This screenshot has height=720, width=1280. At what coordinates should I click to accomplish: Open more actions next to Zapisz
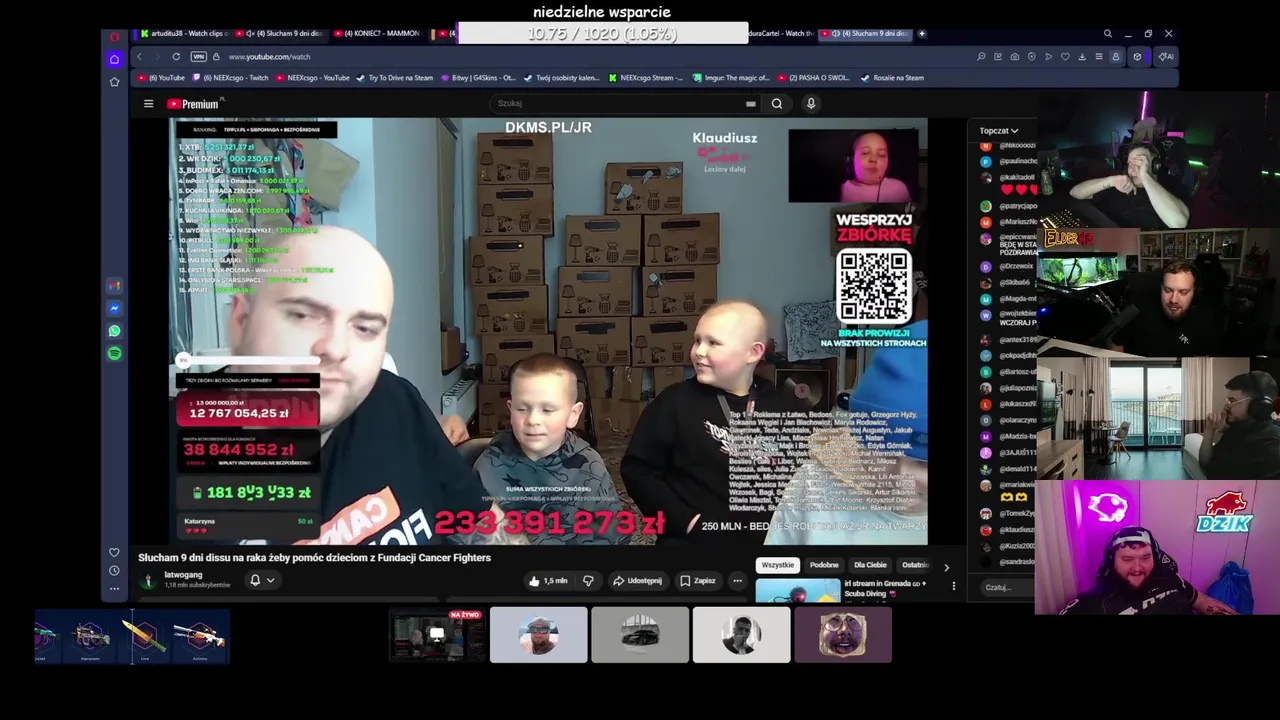737,581
